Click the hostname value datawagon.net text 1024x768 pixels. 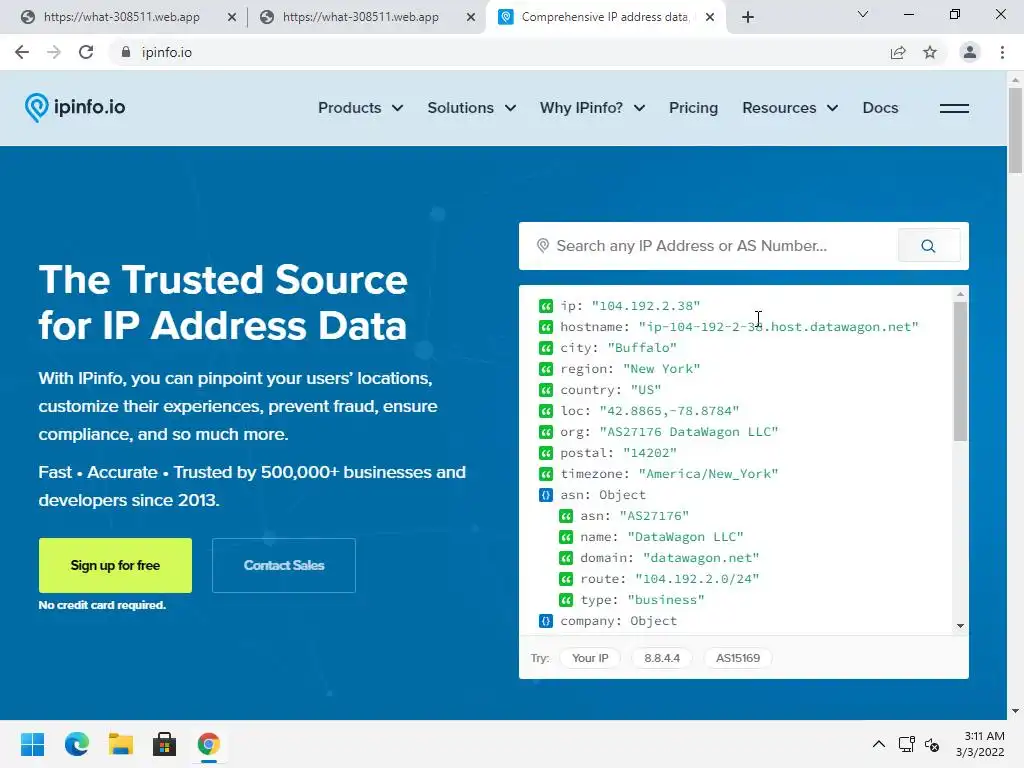coord(778,327)
